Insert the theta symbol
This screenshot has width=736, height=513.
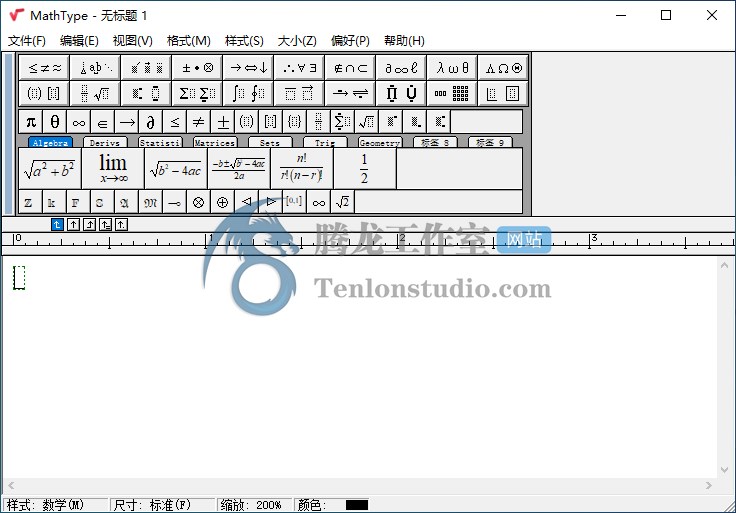point(54,122)
